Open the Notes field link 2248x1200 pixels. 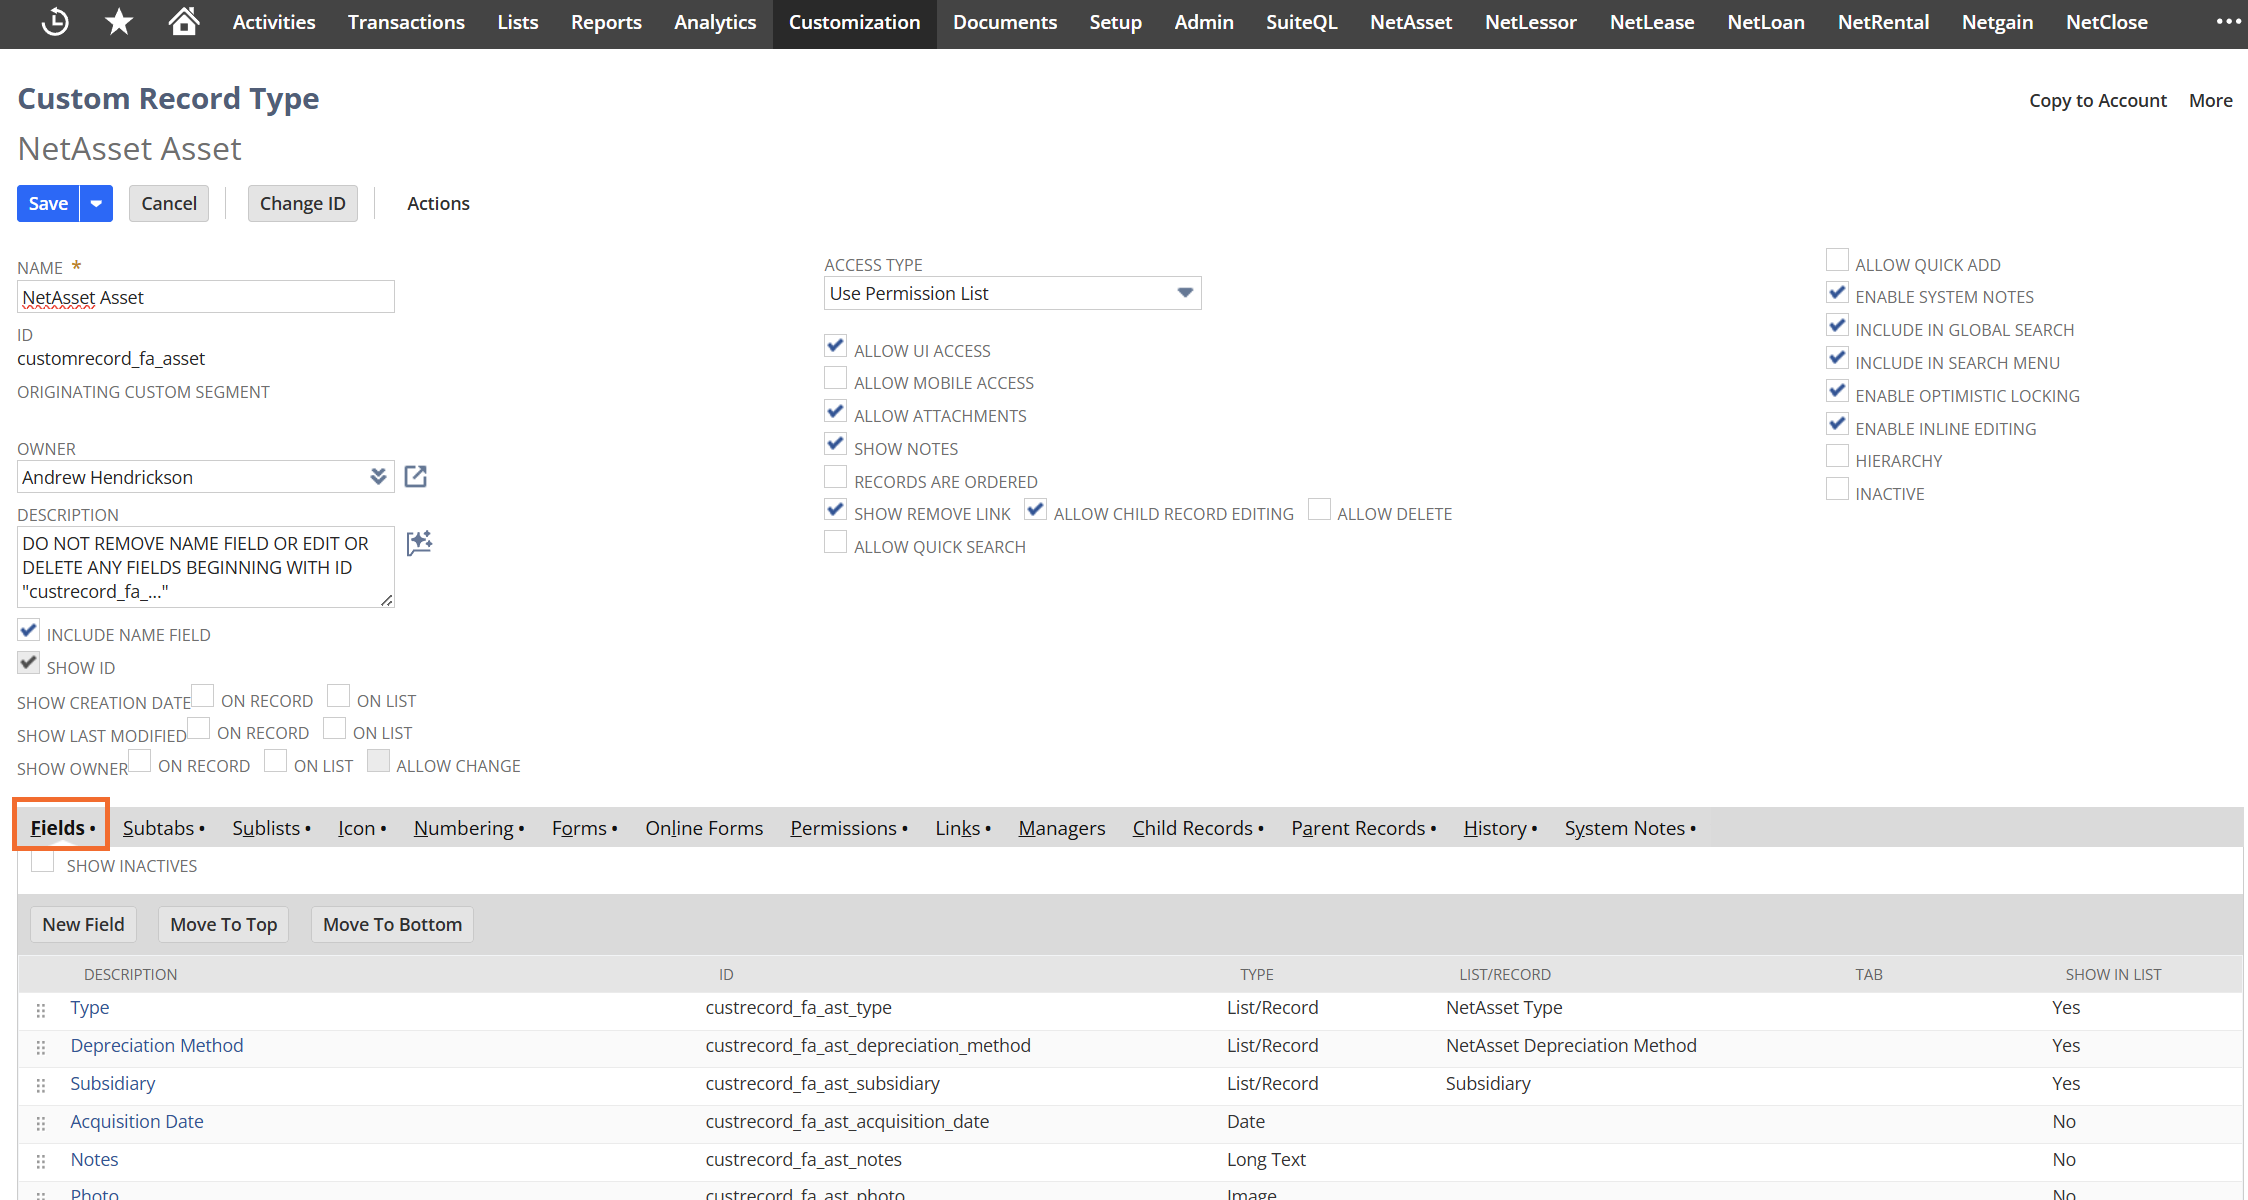pos(94,1159)
